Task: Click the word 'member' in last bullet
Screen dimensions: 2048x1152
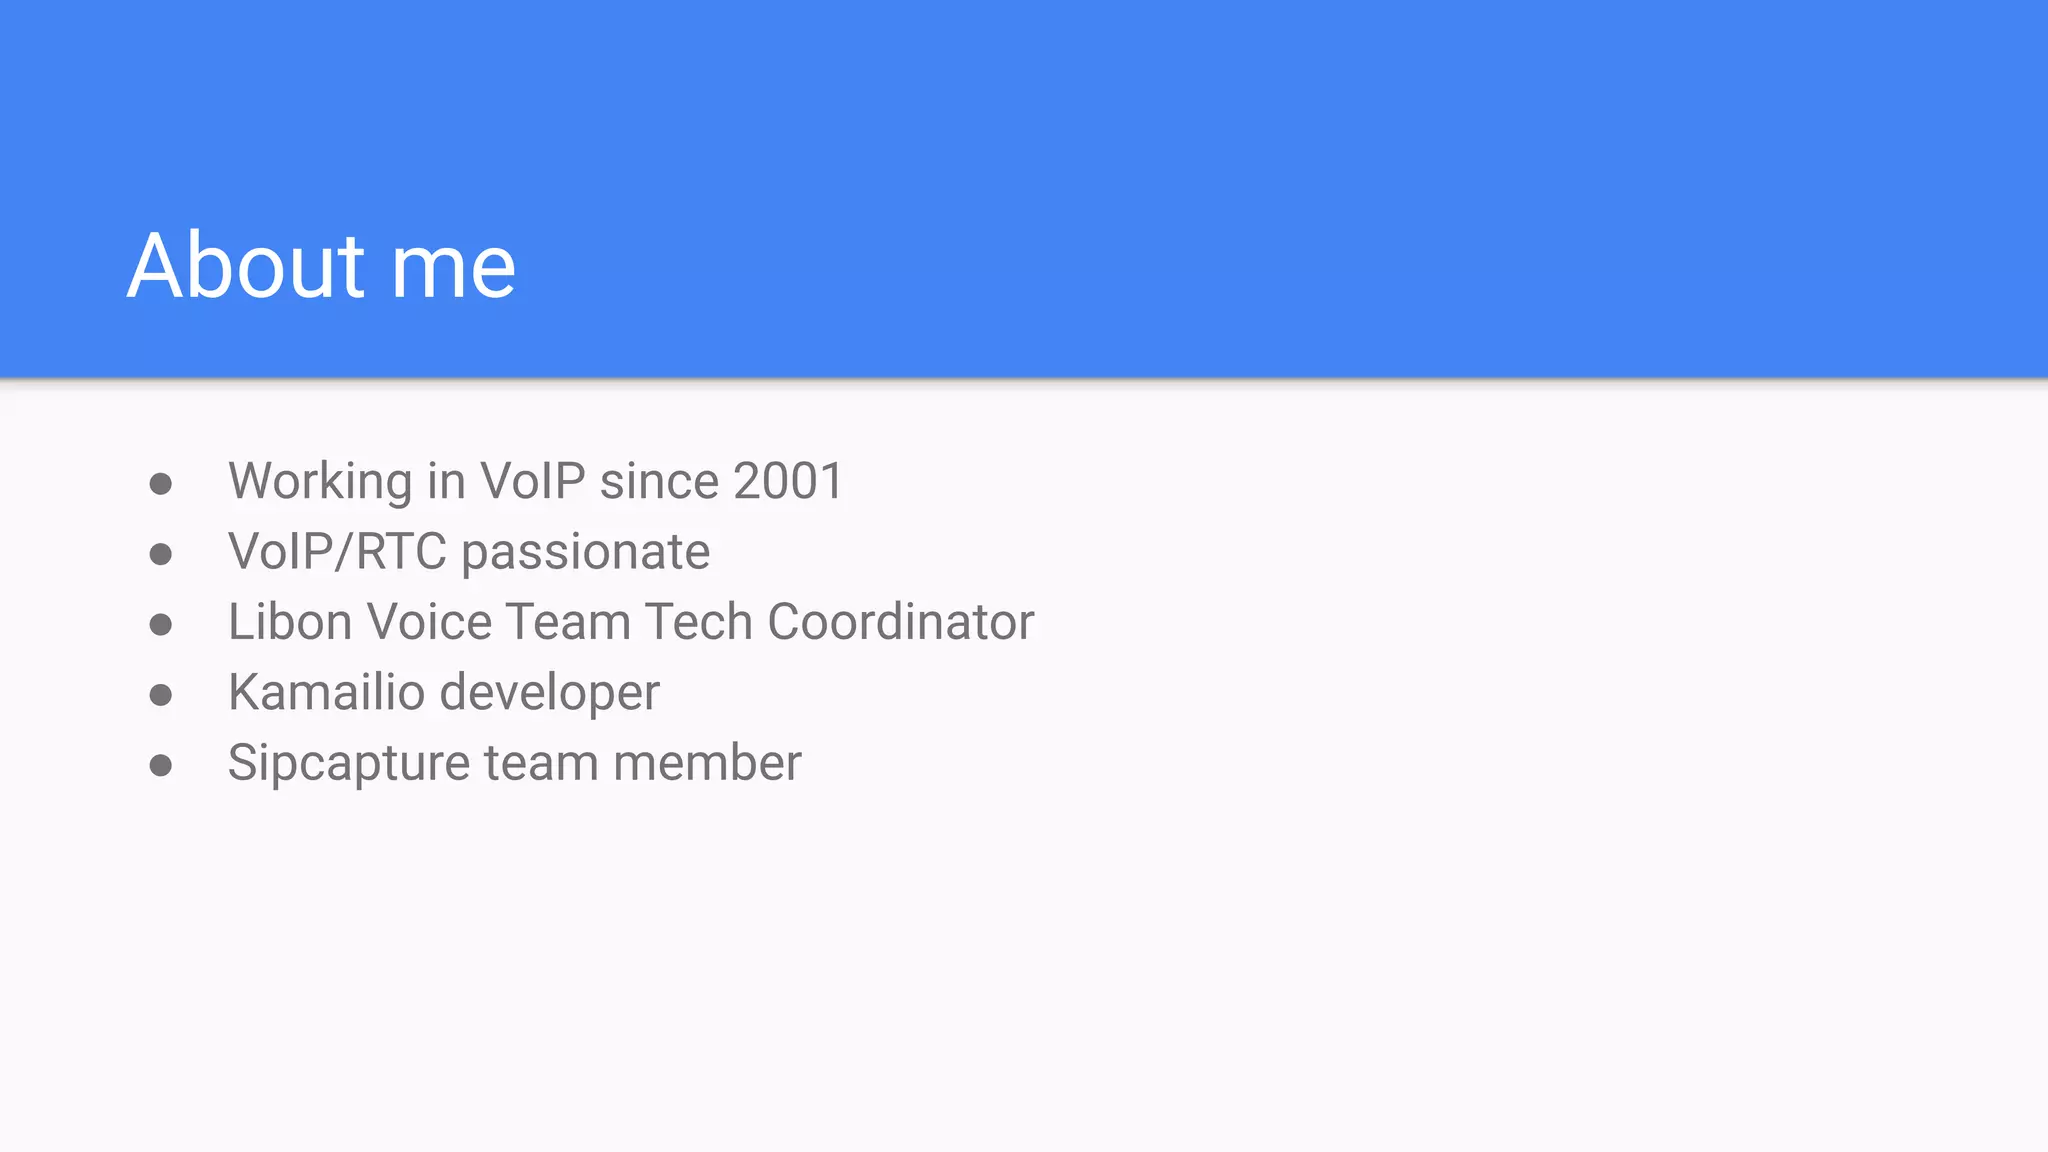Action: [x=707, y=763]
